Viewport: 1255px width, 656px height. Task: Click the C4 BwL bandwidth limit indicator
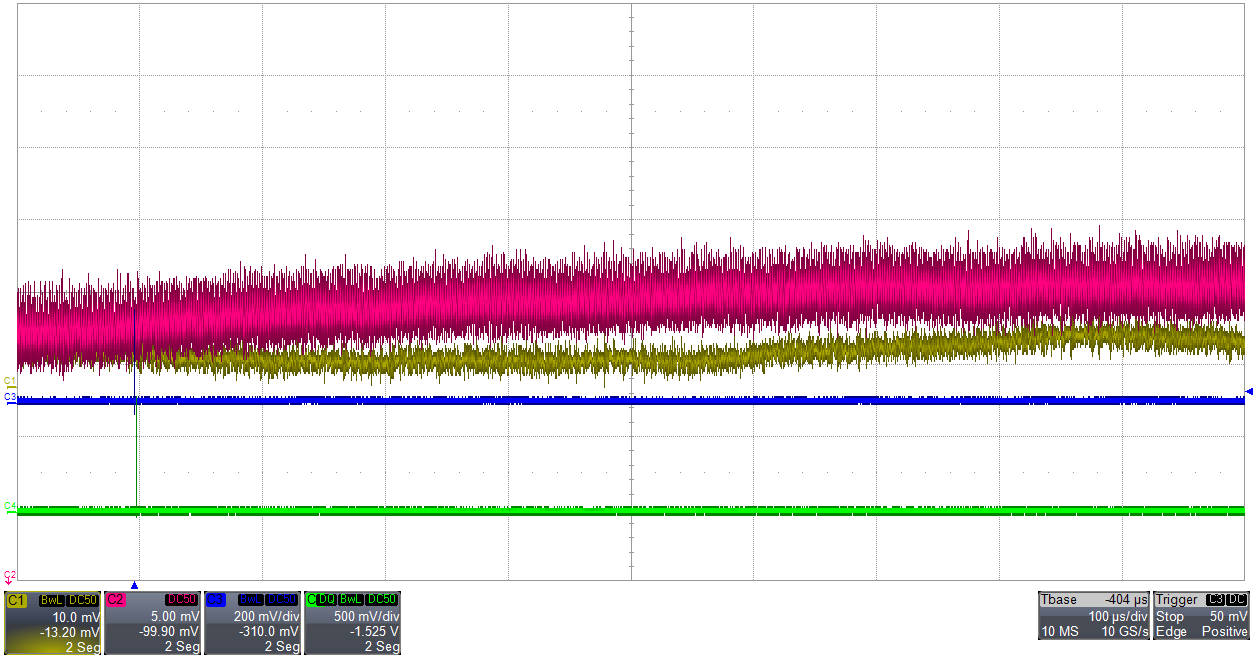tap(351, 600)
